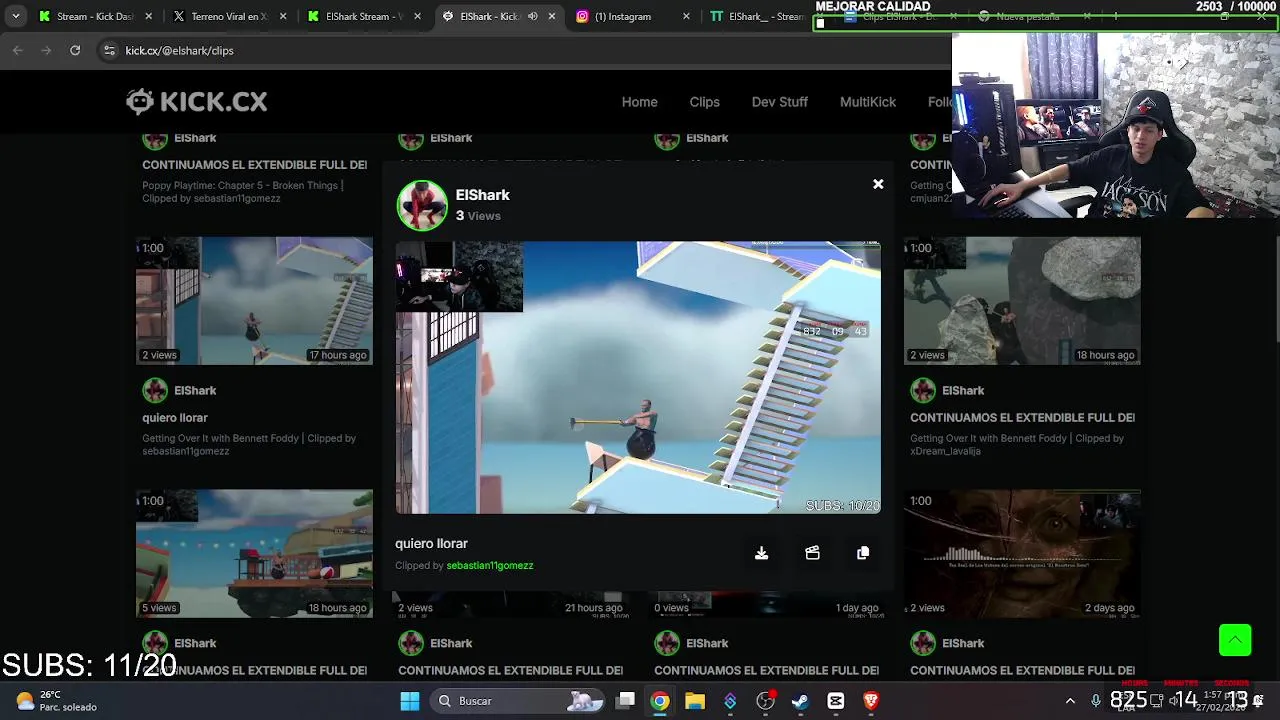
Task: Click the clapperboard icon under the clip
Action: coord(812,553)
